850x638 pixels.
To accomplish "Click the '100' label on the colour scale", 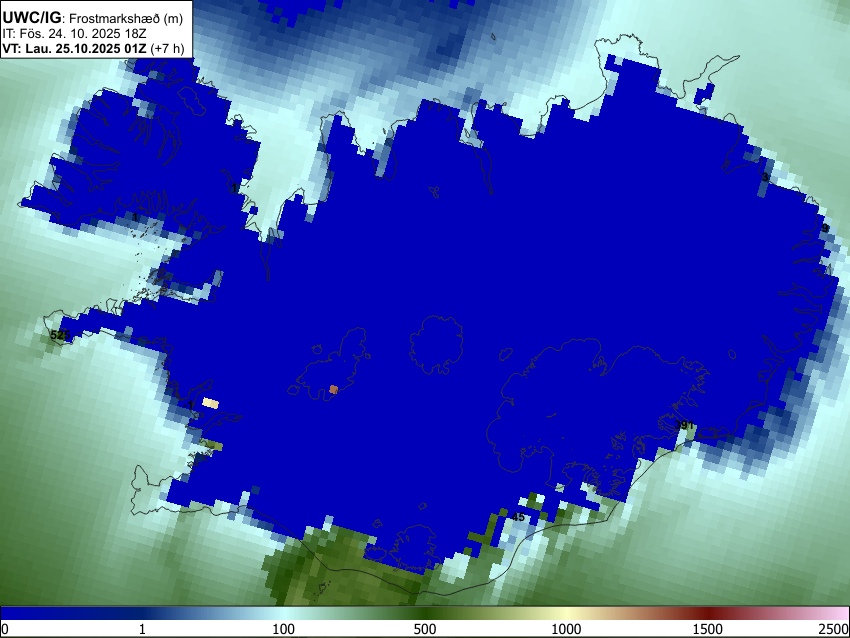I will click(284, 629).
